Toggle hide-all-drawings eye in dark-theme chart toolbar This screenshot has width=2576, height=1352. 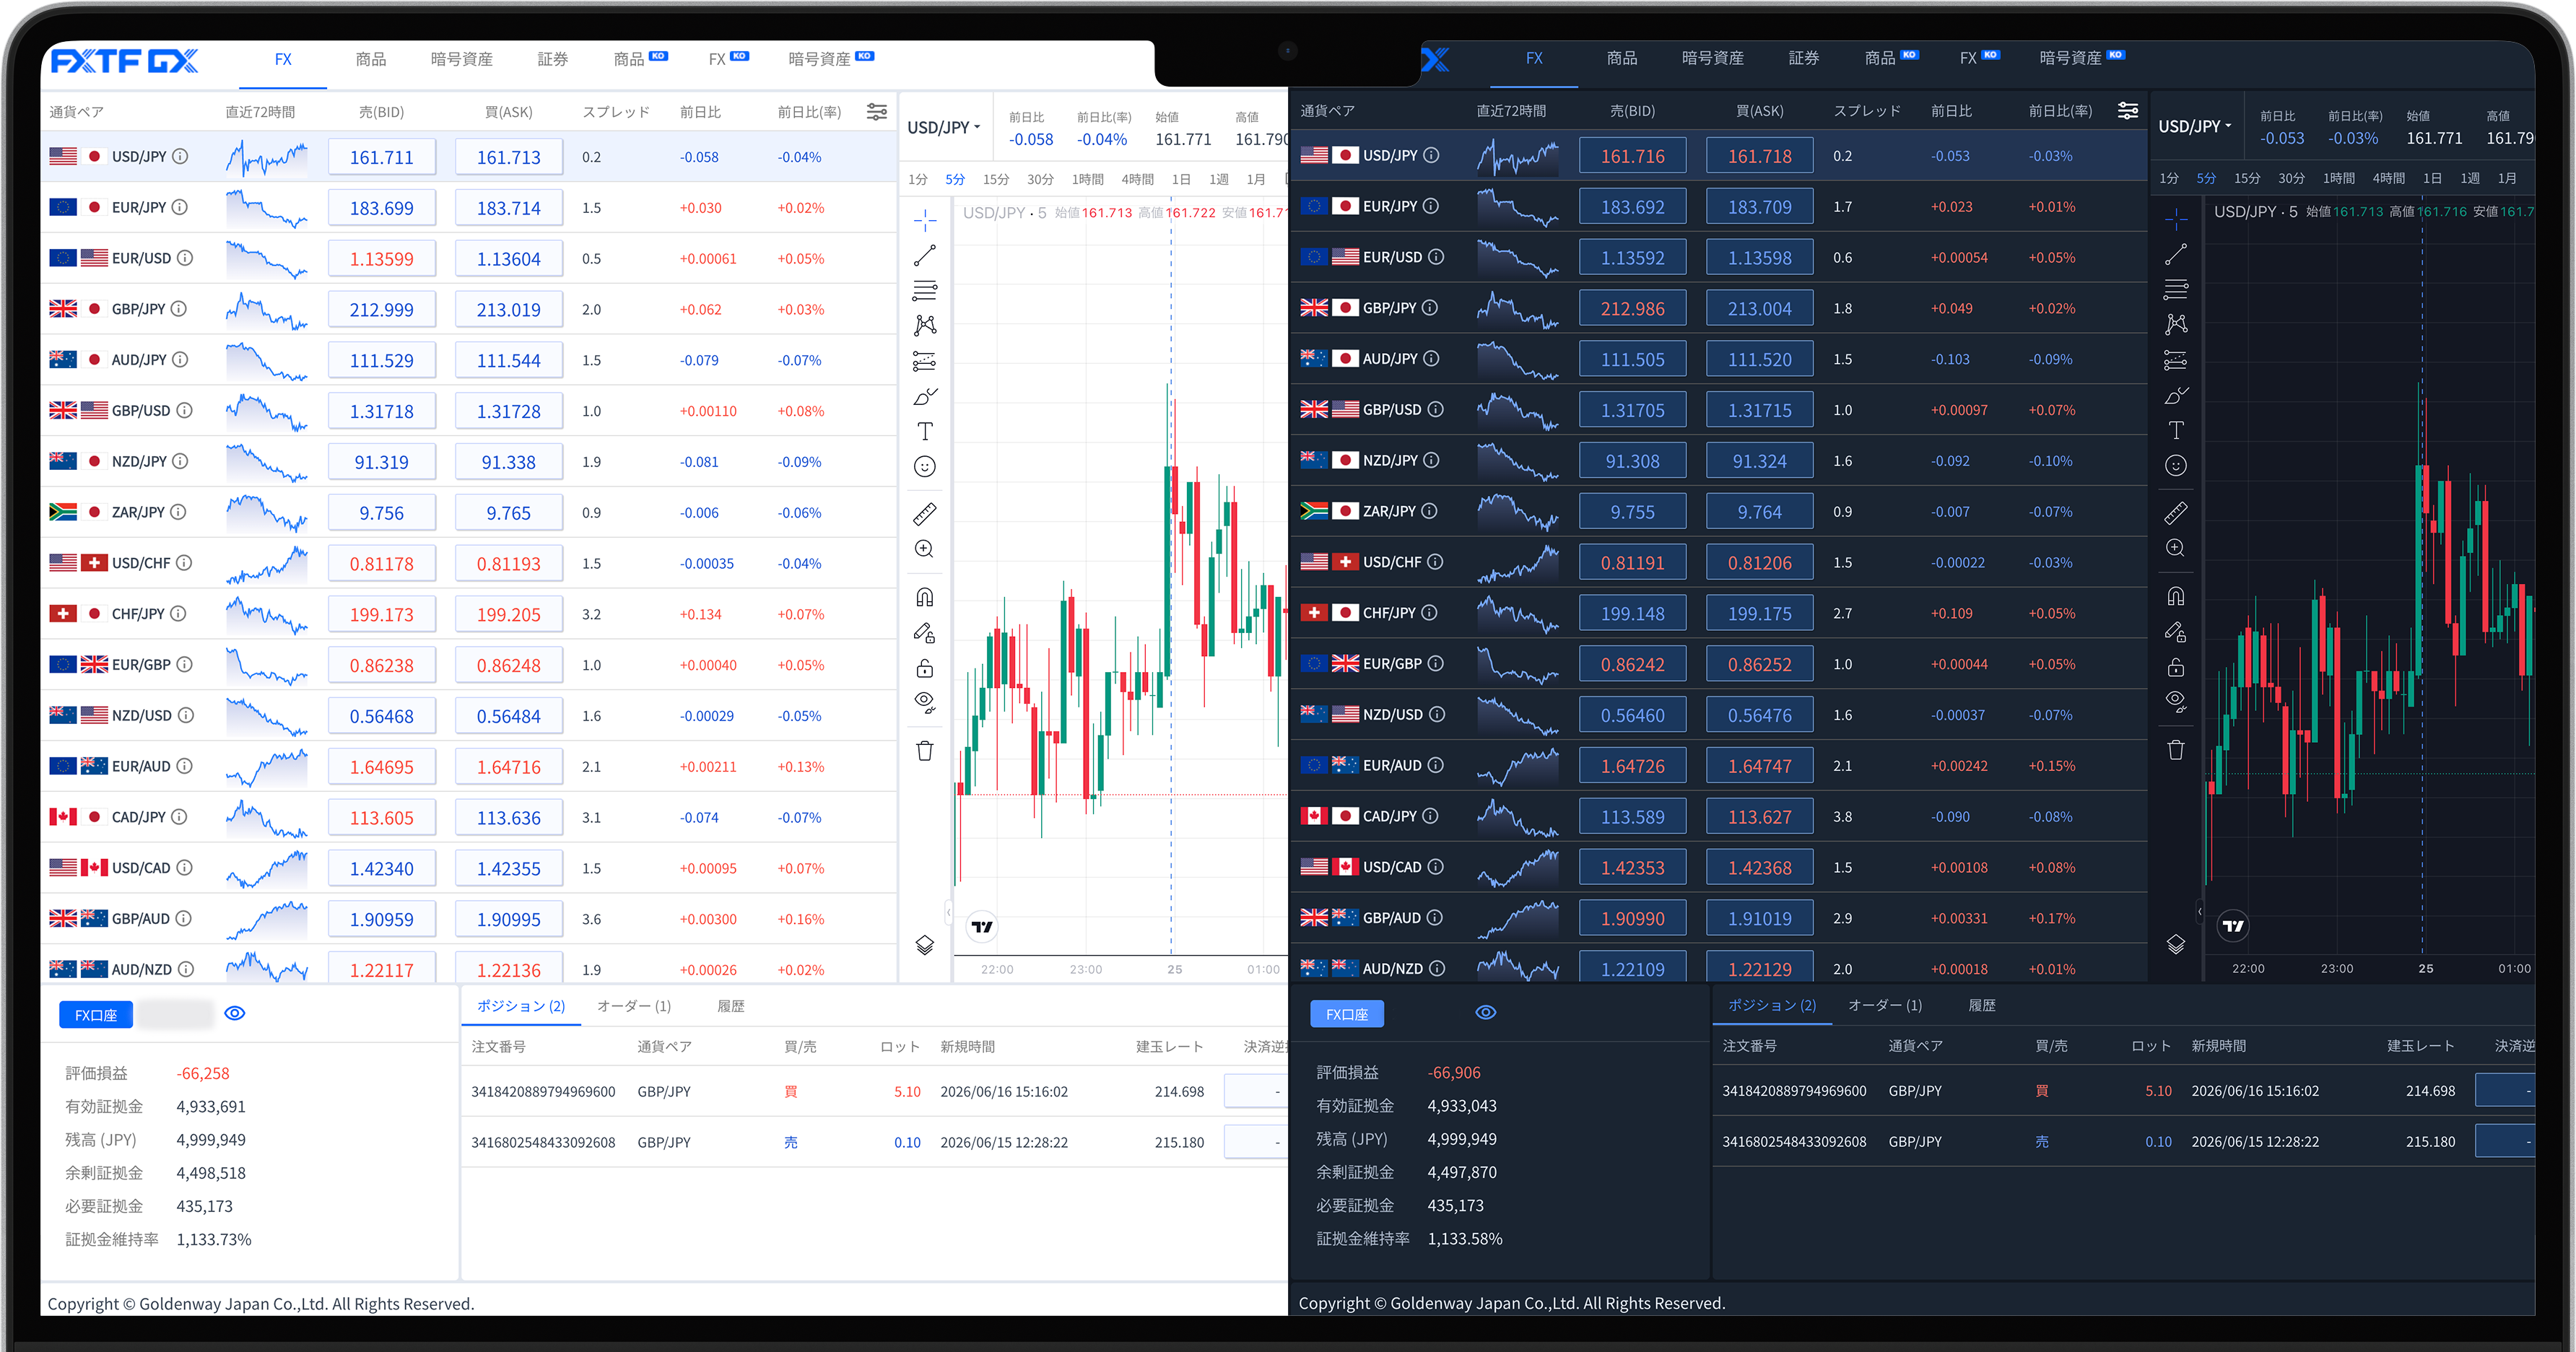[x=2176, y=701]
